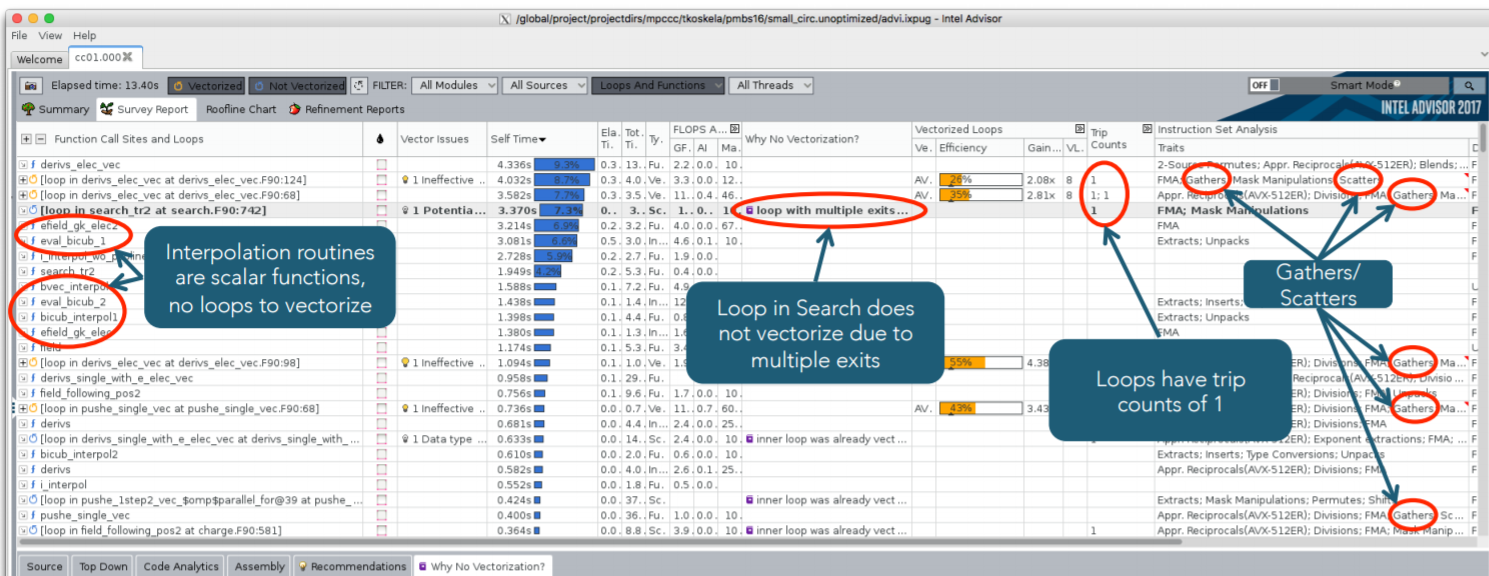Tick checkbox for loop at derivs_elec_vec.F90:124

(x=381, y=180)
